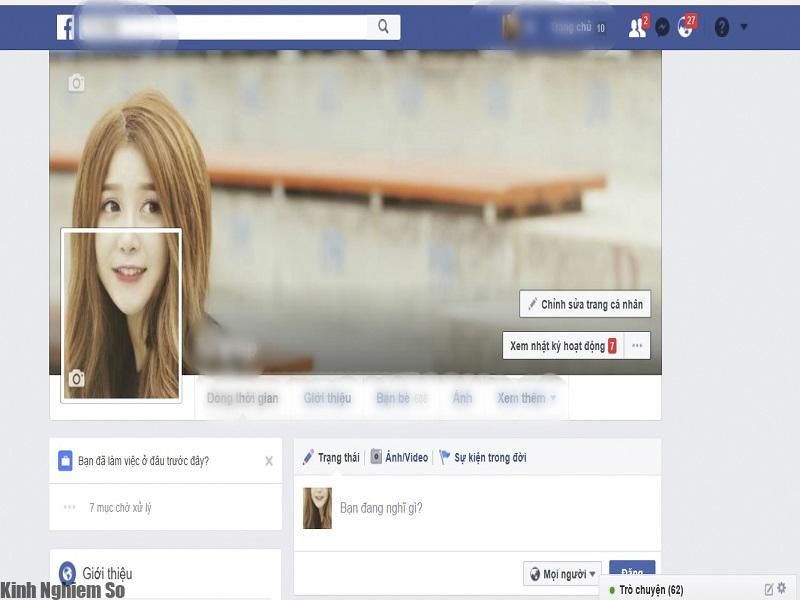
Task: Switch to the Bạn bè tab
Action: 401,398
